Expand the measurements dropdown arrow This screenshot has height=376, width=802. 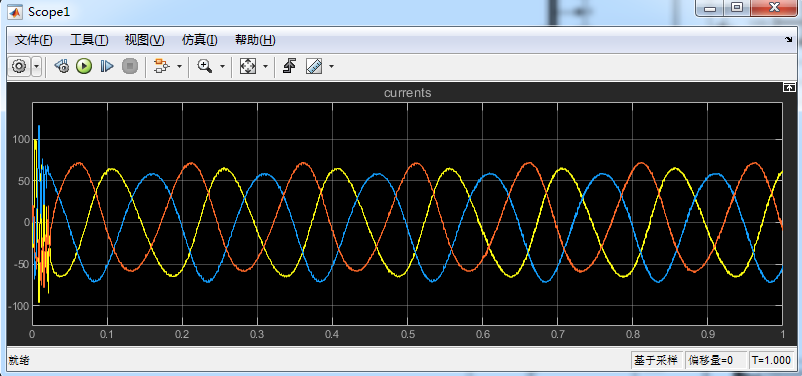(x=331, y=67)
